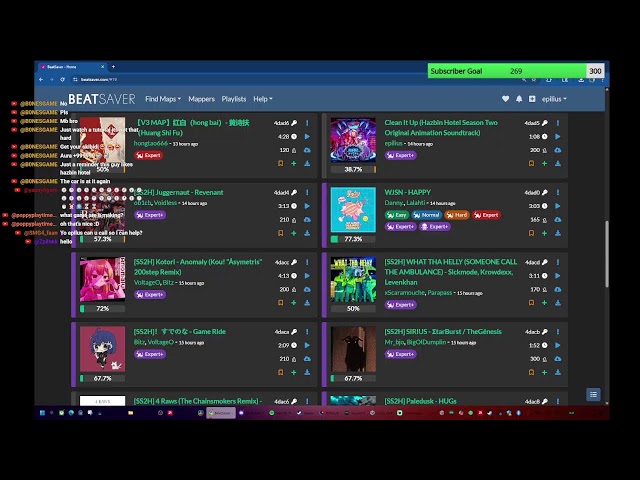One-click install cloud icon for WHAT THA HELLY
The image size is (640, 480).
(558, 289)
